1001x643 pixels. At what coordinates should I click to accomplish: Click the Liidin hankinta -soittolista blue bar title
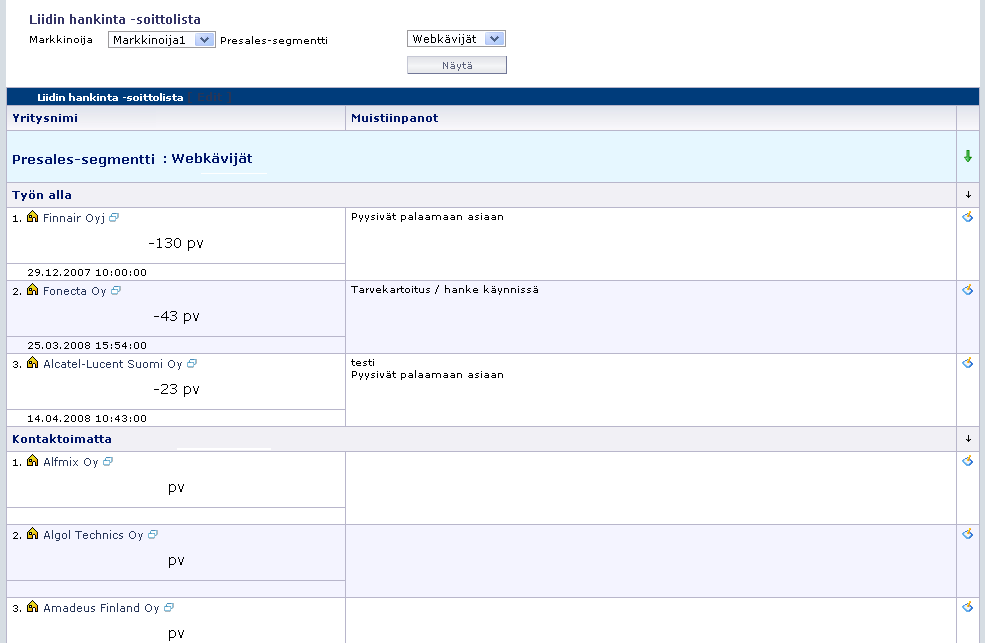tap(110, 97)
